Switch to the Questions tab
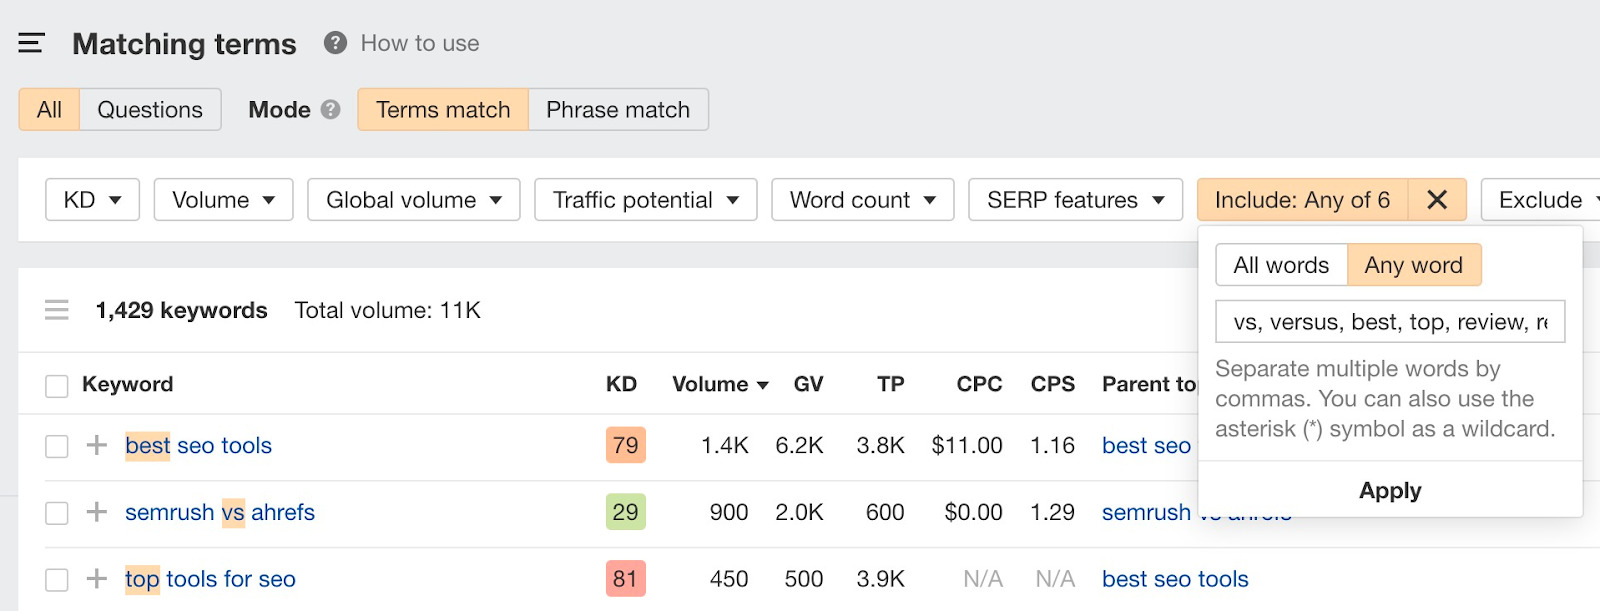This screenshot has height=611, width=1600. coord(150,110)
